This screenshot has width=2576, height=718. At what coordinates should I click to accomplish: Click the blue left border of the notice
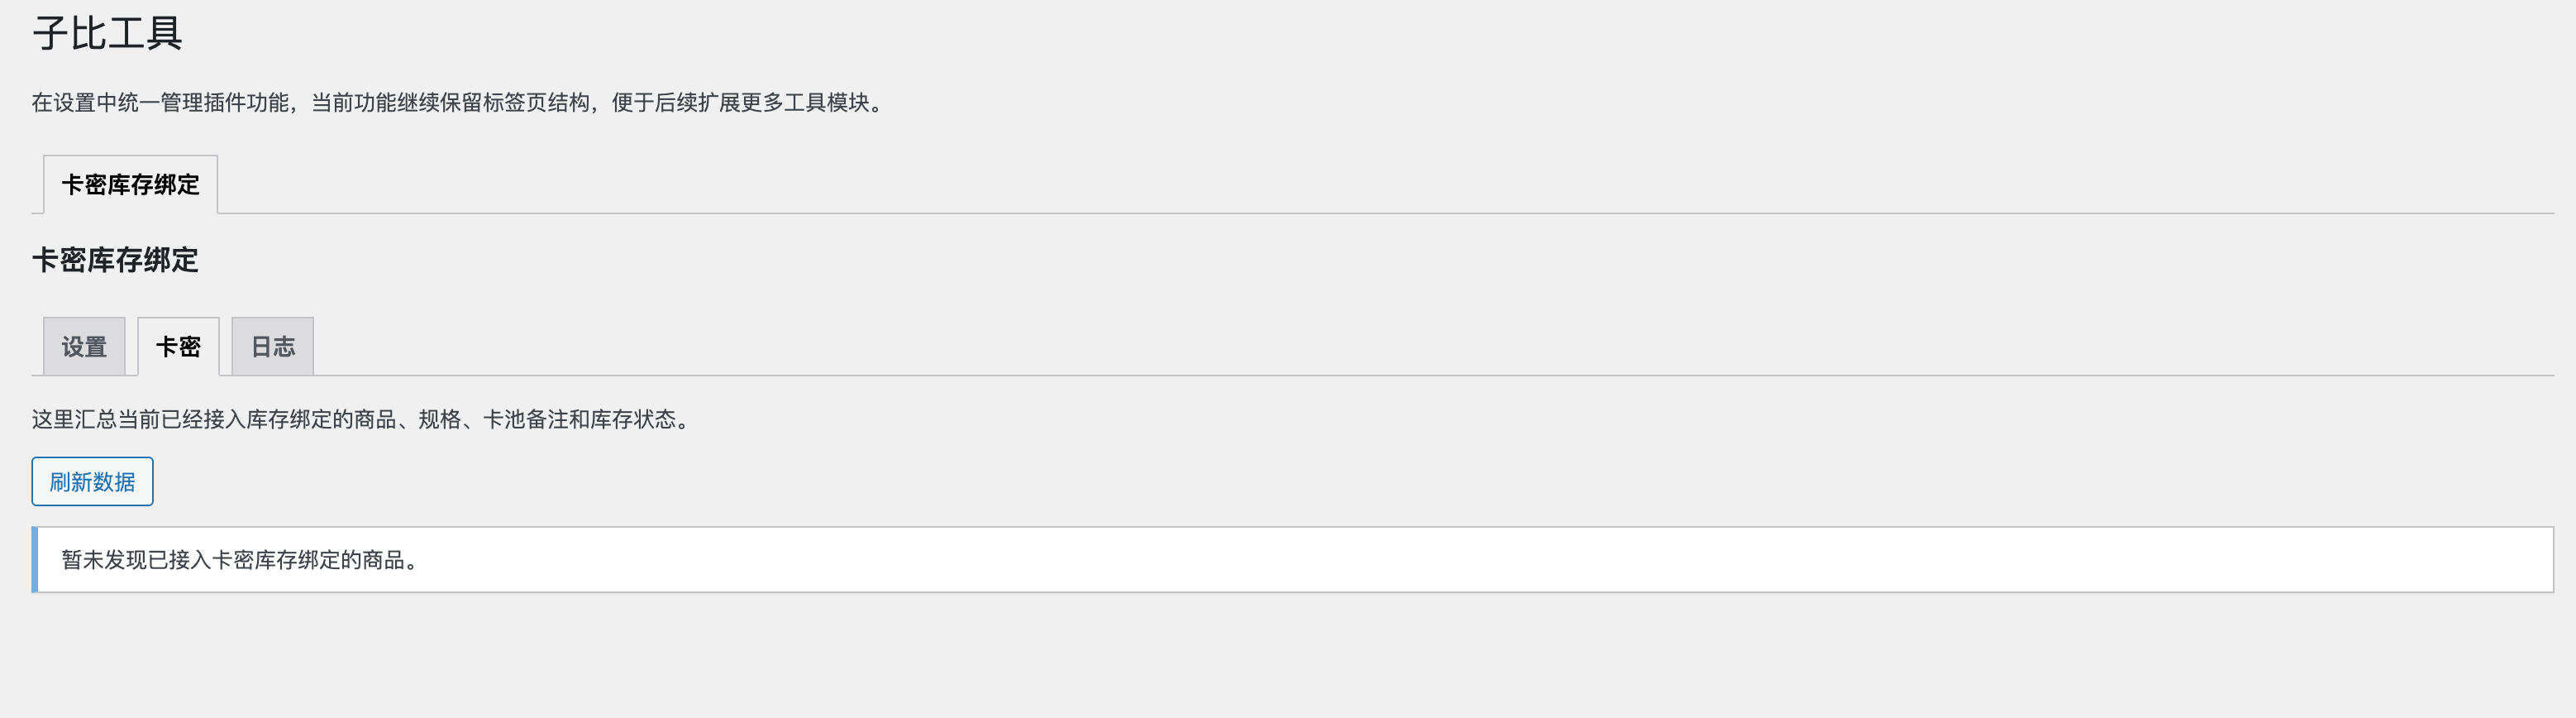[x=35, y=560]
